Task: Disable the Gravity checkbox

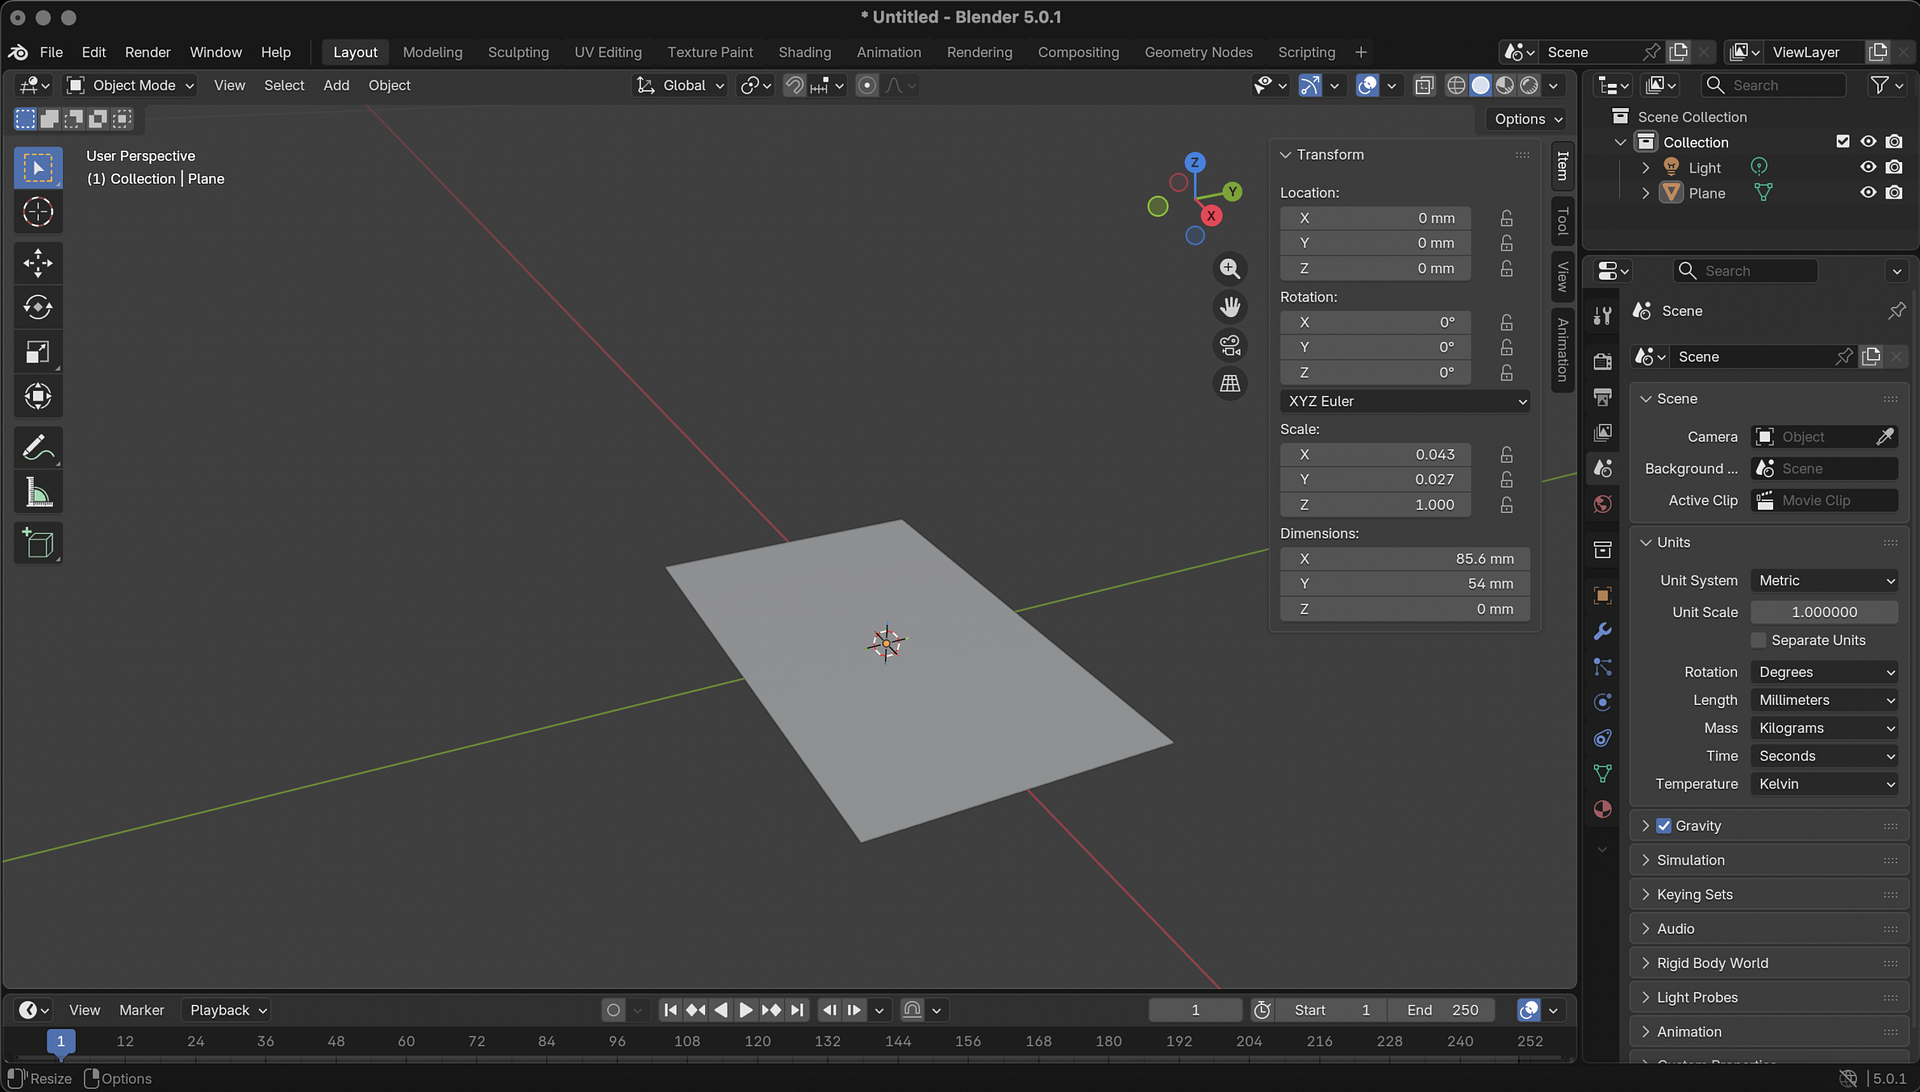Action: point(1664,826)
